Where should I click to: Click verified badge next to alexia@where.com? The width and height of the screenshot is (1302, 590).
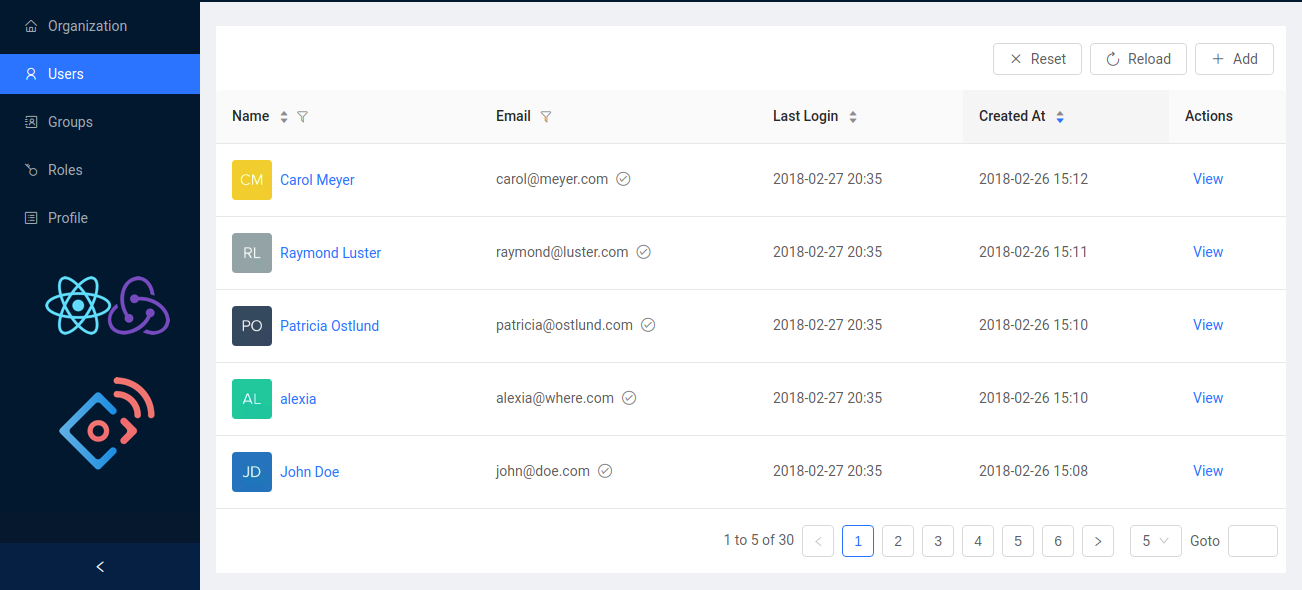coord(629,397)
